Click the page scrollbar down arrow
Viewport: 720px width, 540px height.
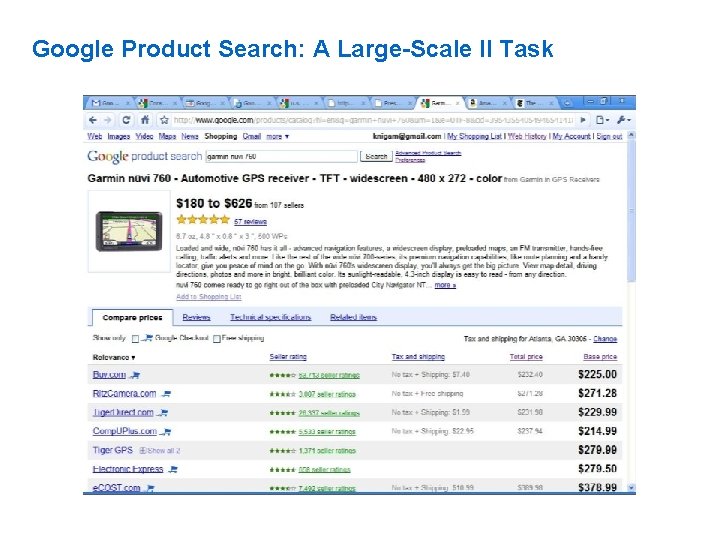point(631,488)
